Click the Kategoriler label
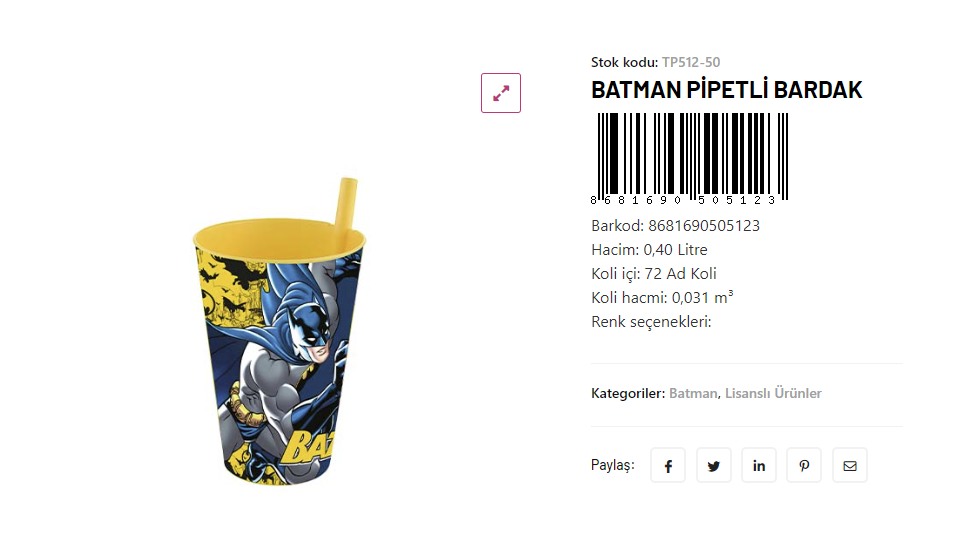 [x=627, y=394]
